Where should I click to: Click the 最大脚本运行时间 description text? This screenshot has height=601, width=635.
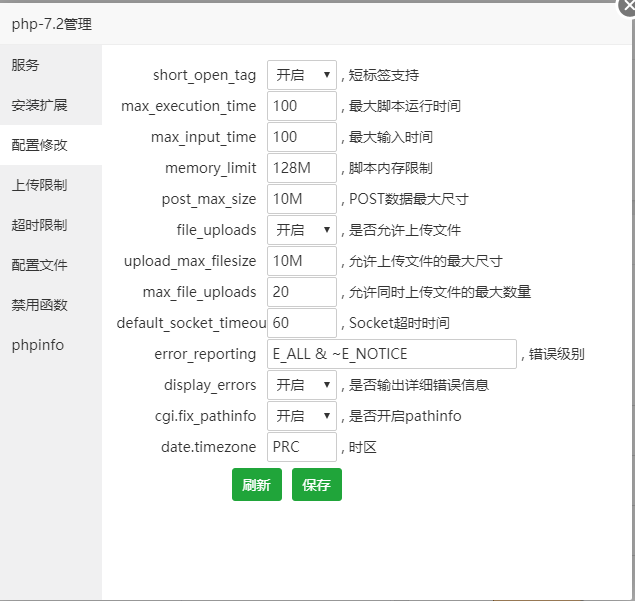tap(405, 106)
